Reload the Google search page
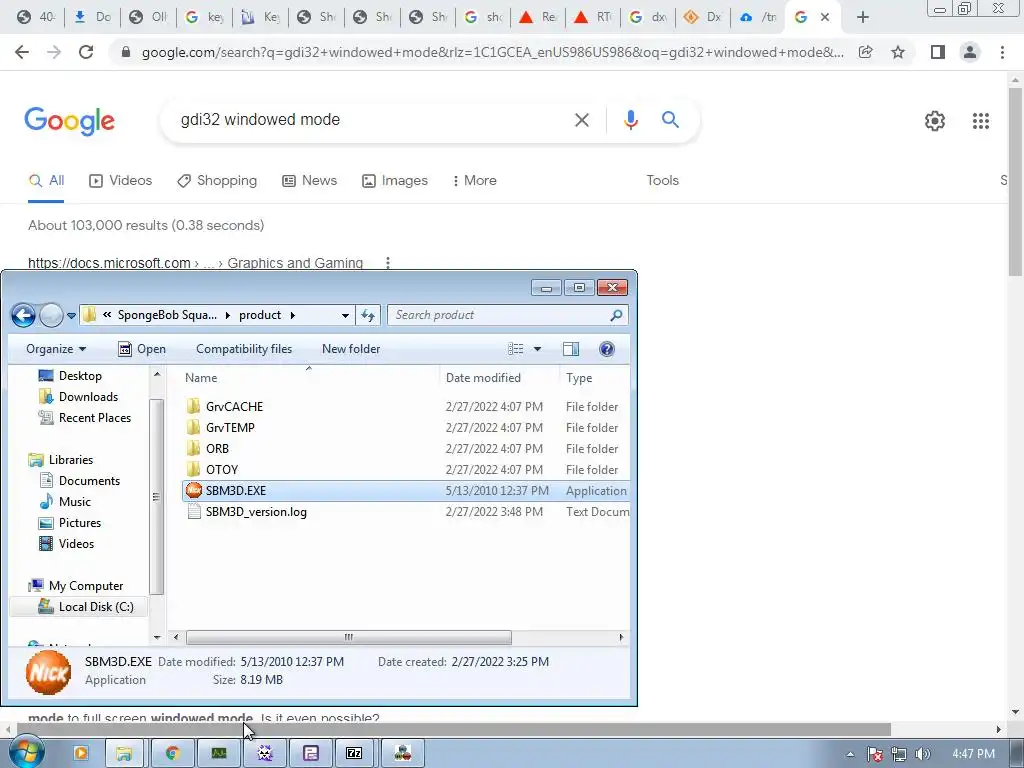The height and width of the screenshot is (768, 1024). (86, 52)
